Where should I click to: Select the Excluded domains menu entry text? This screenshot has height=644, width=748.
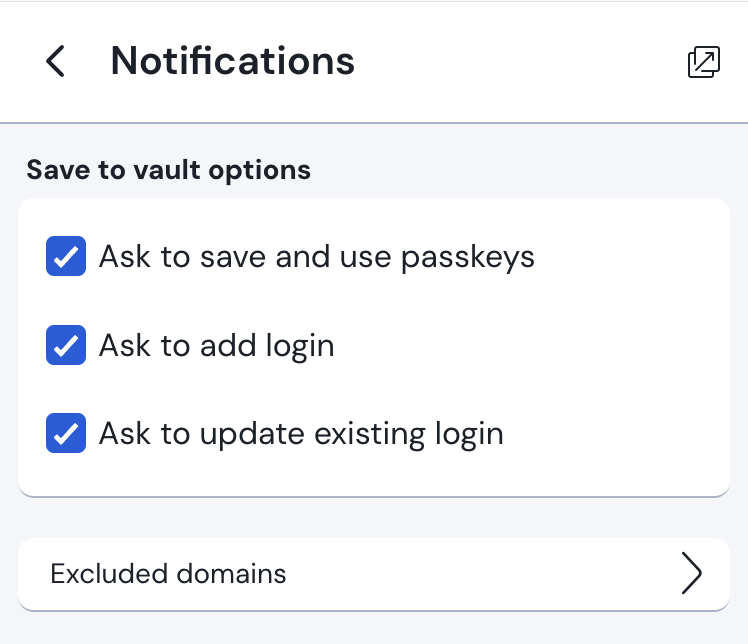pos(168,574)
